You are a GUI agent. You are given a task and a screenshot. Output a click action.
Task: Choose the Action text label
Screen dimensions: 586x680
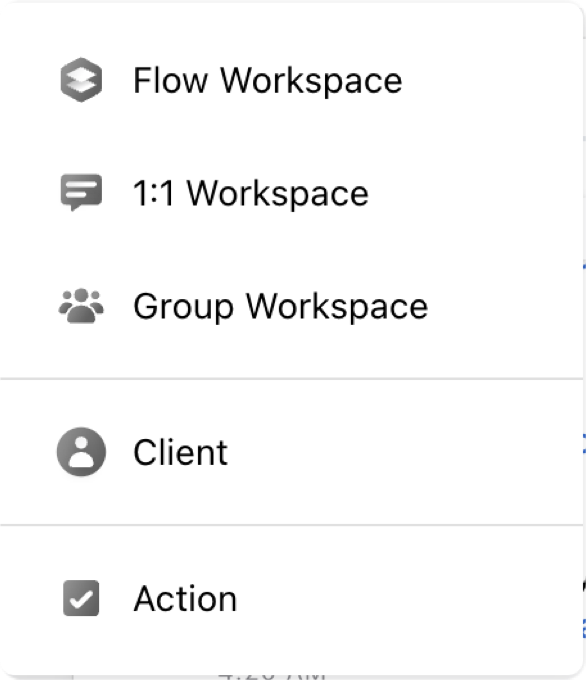tap(185, 598)
